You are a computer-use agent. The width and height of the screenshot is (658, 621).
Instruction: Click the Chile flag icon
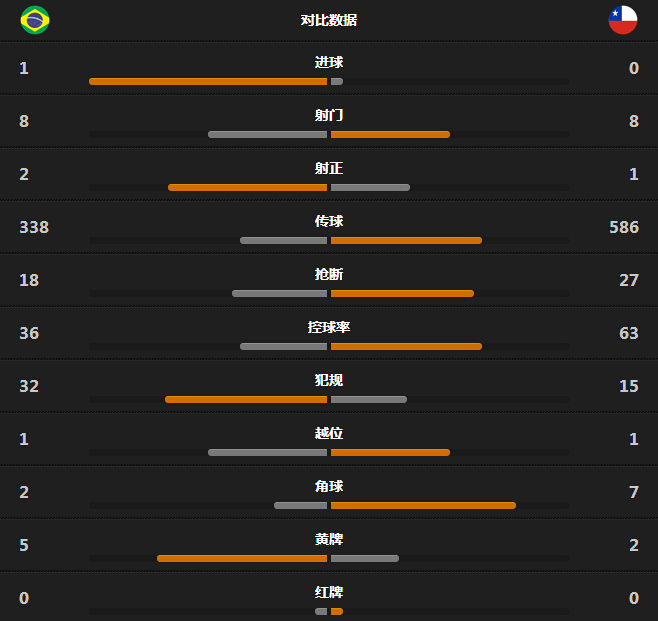click(x=623, y=20)
